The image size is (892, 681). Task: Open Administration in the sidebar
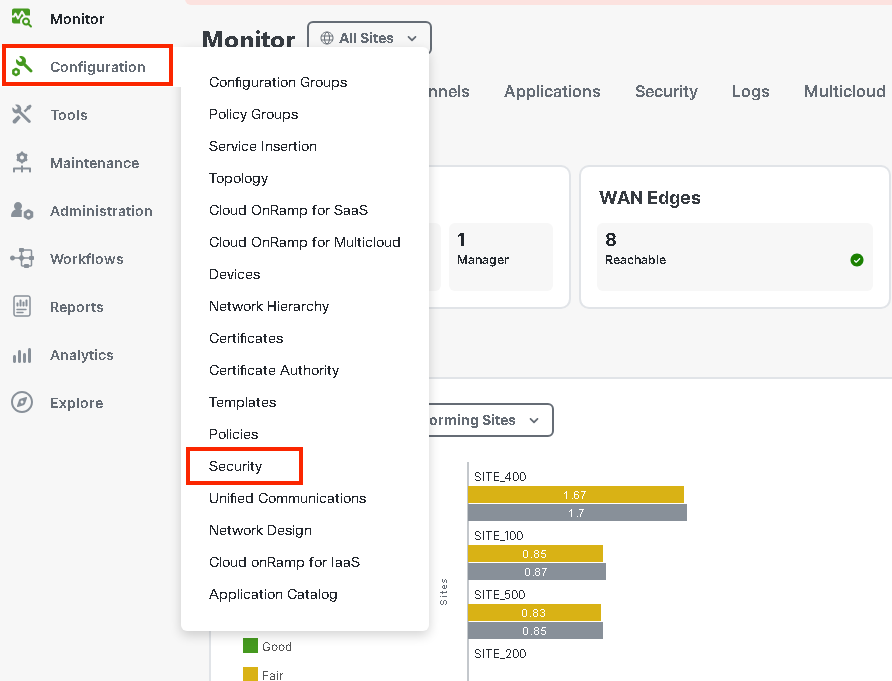coord(101,211)
